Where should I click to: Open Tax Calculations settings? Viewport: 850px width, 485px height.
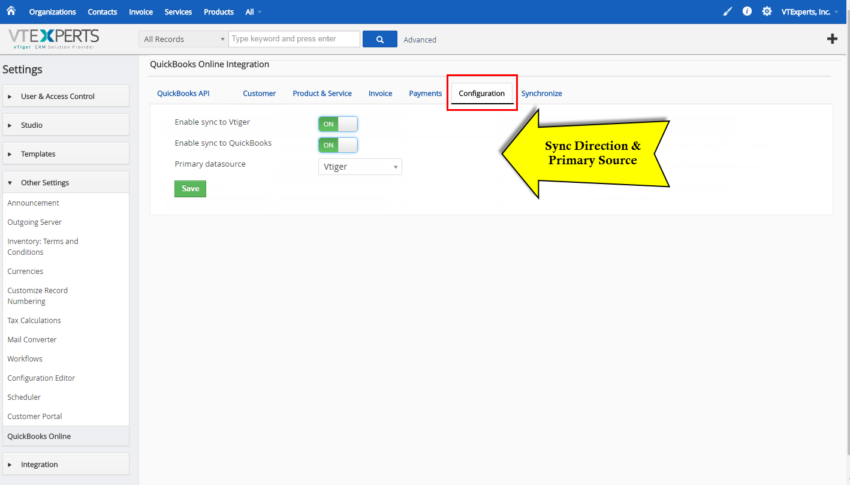[x=34, y=320]
